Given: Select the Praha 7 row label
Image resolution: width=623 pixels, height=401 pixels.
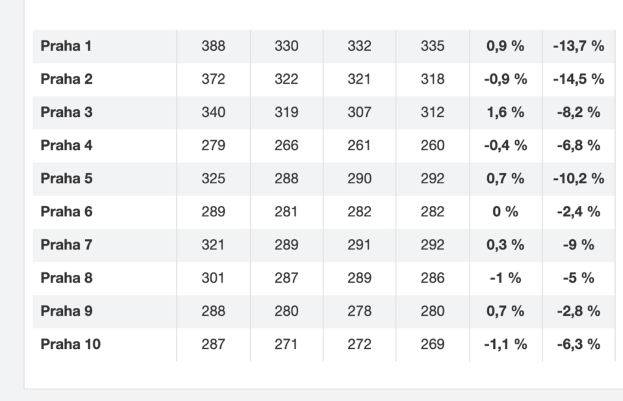Looking at the screenshot, I should click(x=66, y=245).
